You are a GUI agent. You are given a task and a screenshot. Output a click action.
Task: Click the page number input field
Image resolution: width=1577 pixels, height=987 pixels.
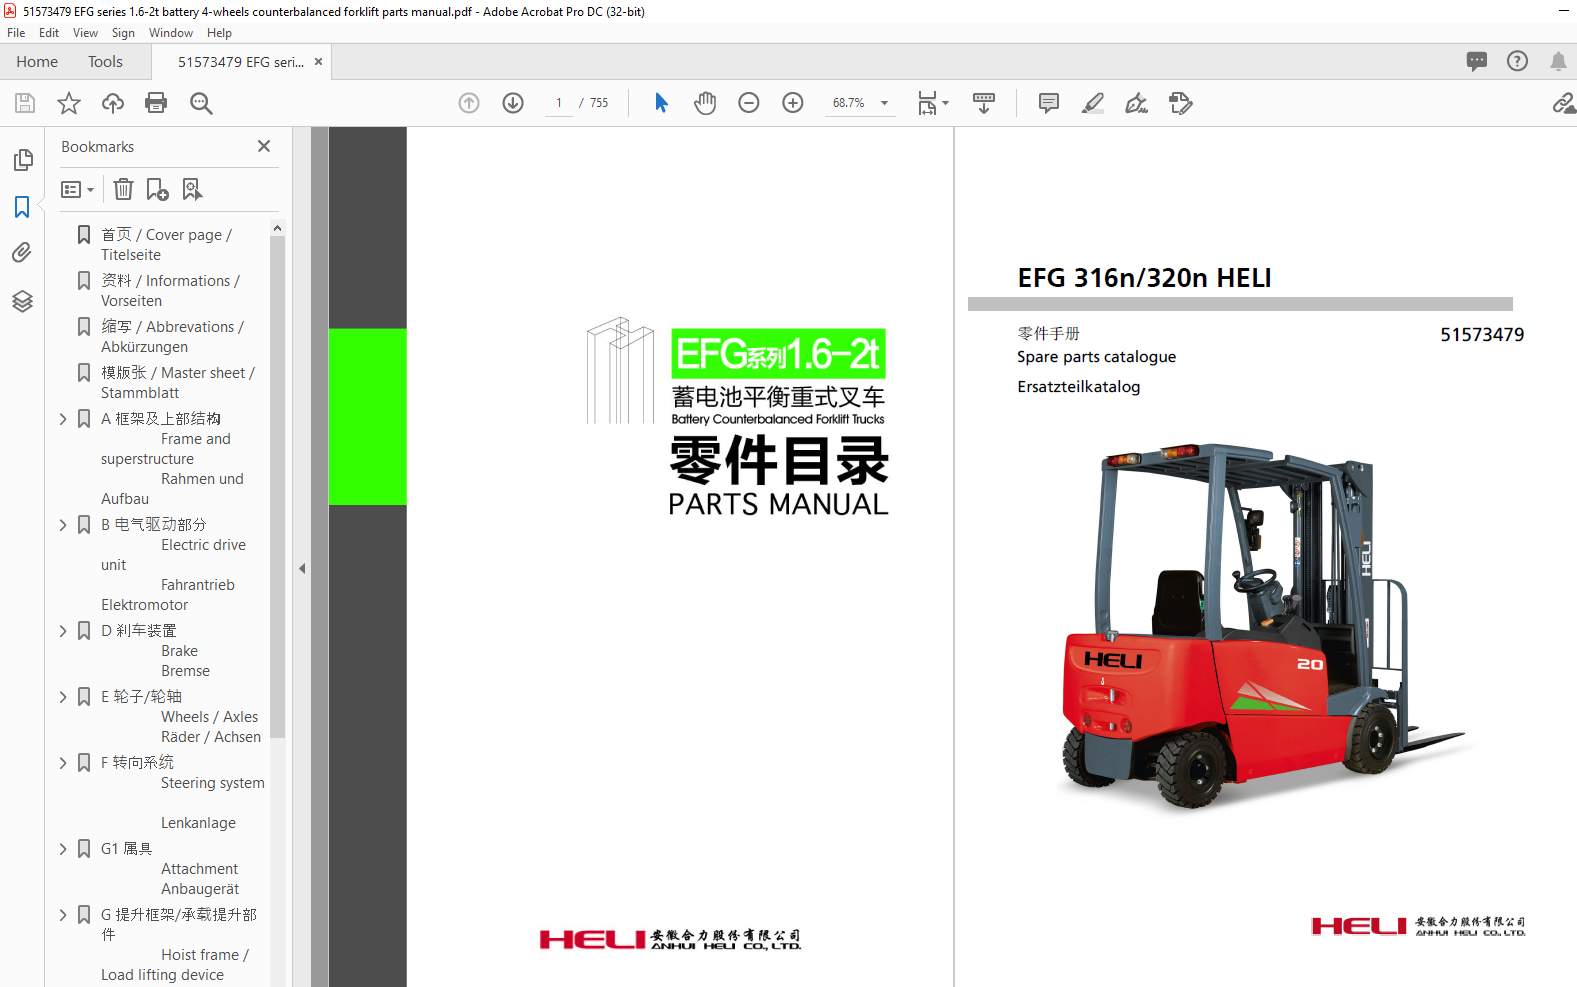pyautogui.click(x=559, y=103)
